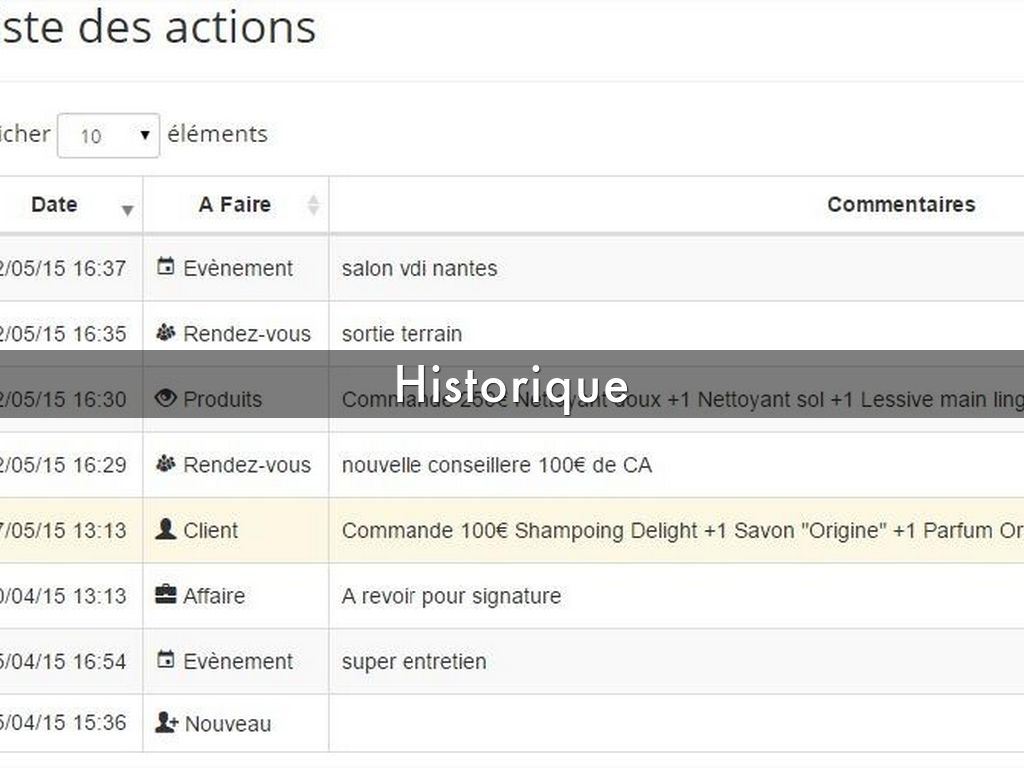1024x768 pixels.
Task: Click the calendar icon beside 'salon vdi nantes'
Action: [166, 267]
